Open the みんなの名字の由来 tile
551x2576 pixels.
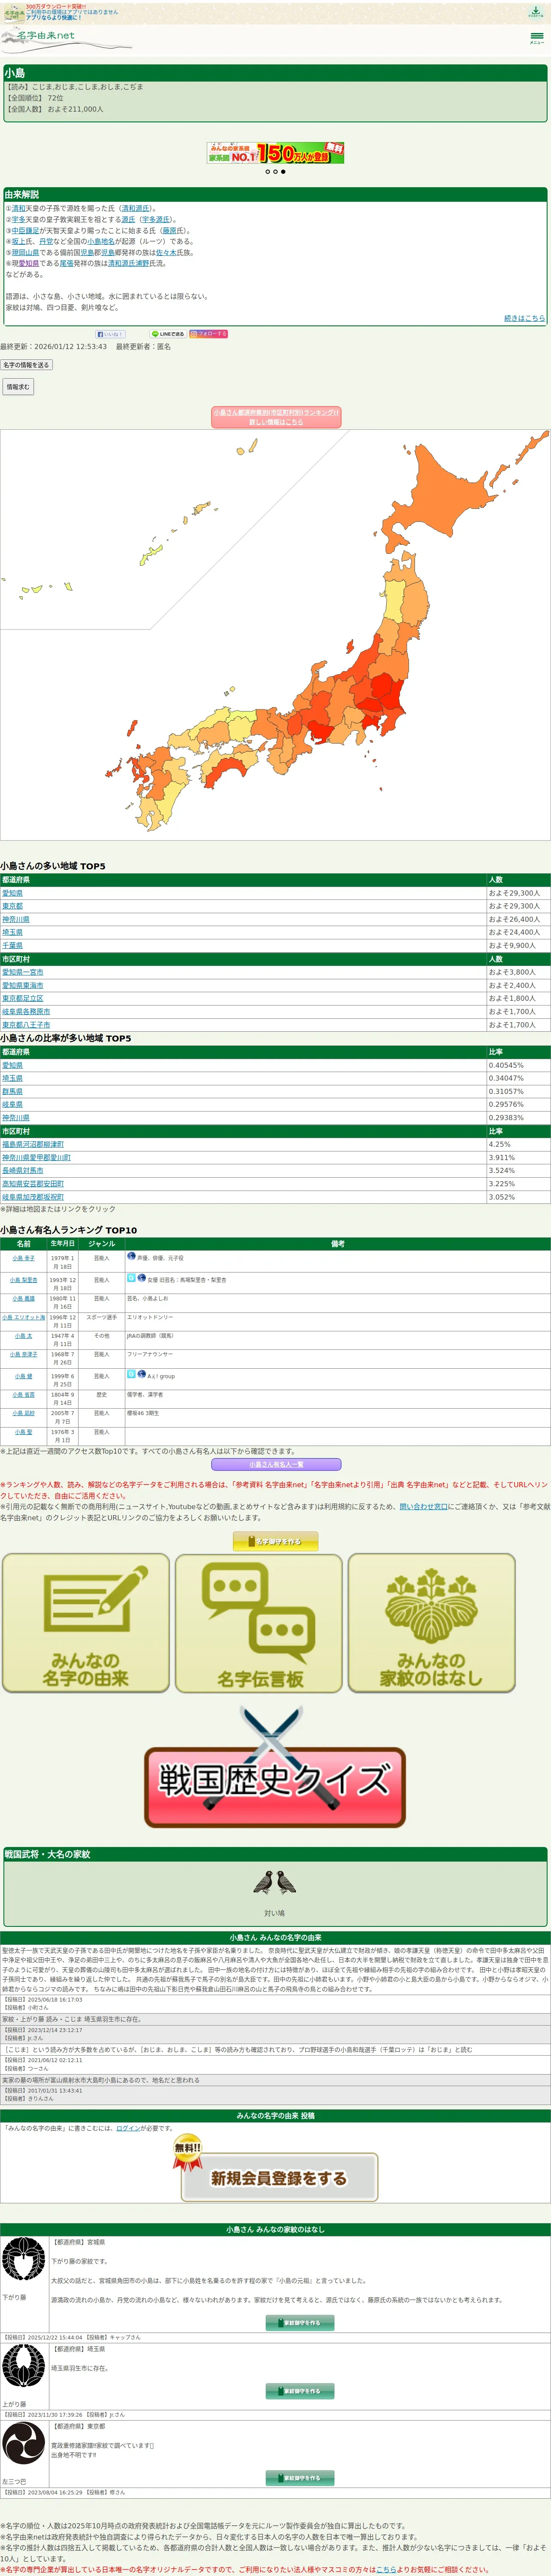[86, 1622]
